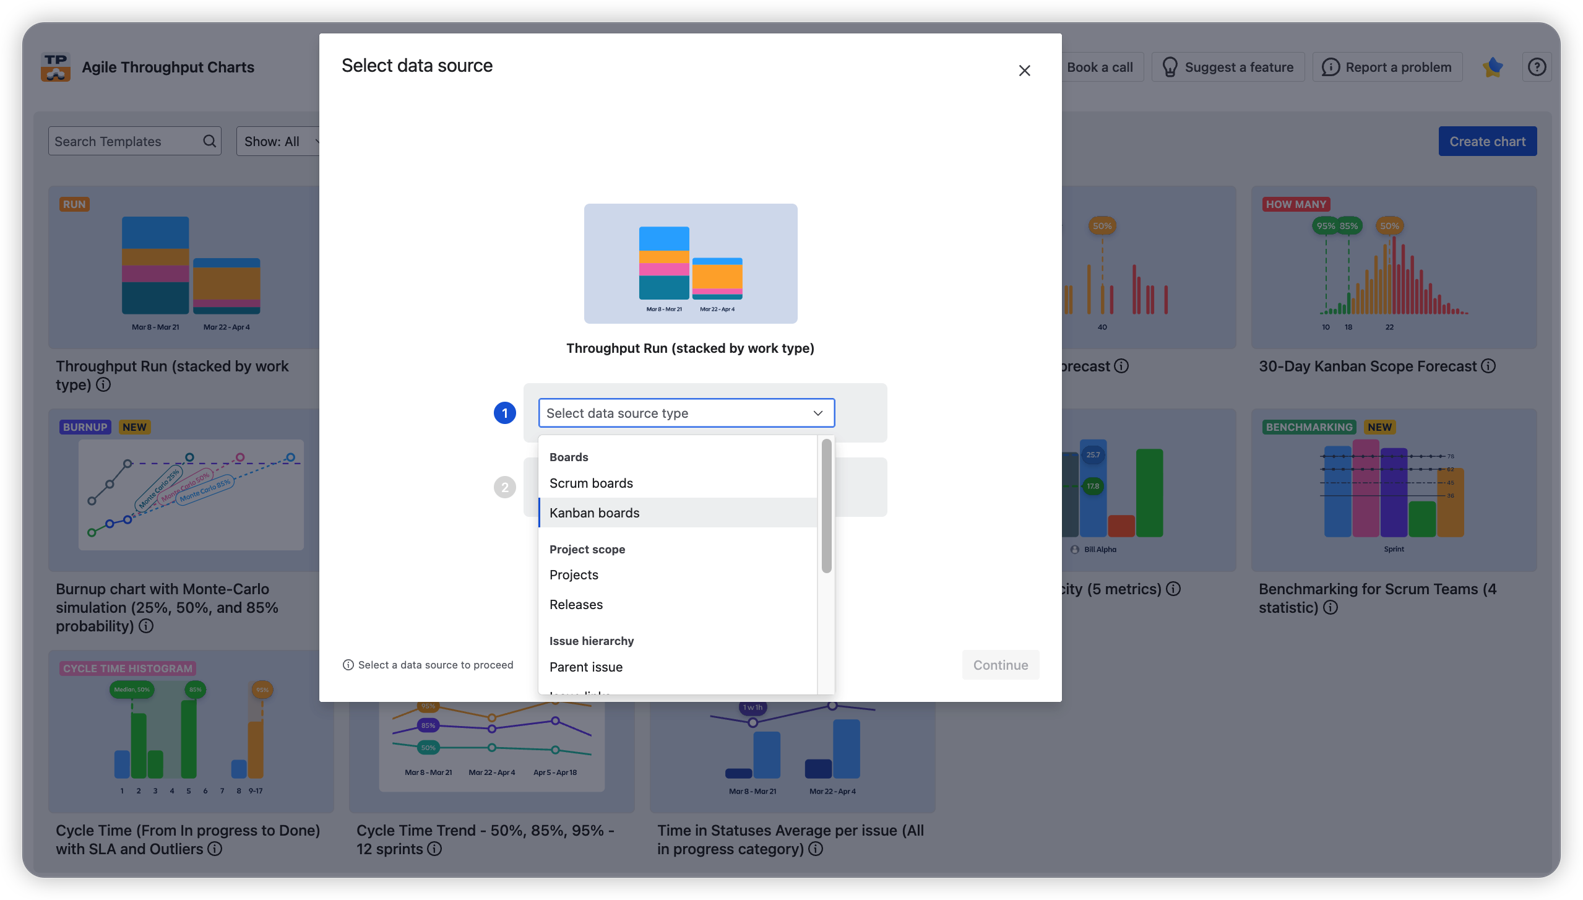This screenshot has height=900, width=1583.
Task: Click info icon beside Benchmarking for Scrum Teams
Action: tap(1331, 608)
